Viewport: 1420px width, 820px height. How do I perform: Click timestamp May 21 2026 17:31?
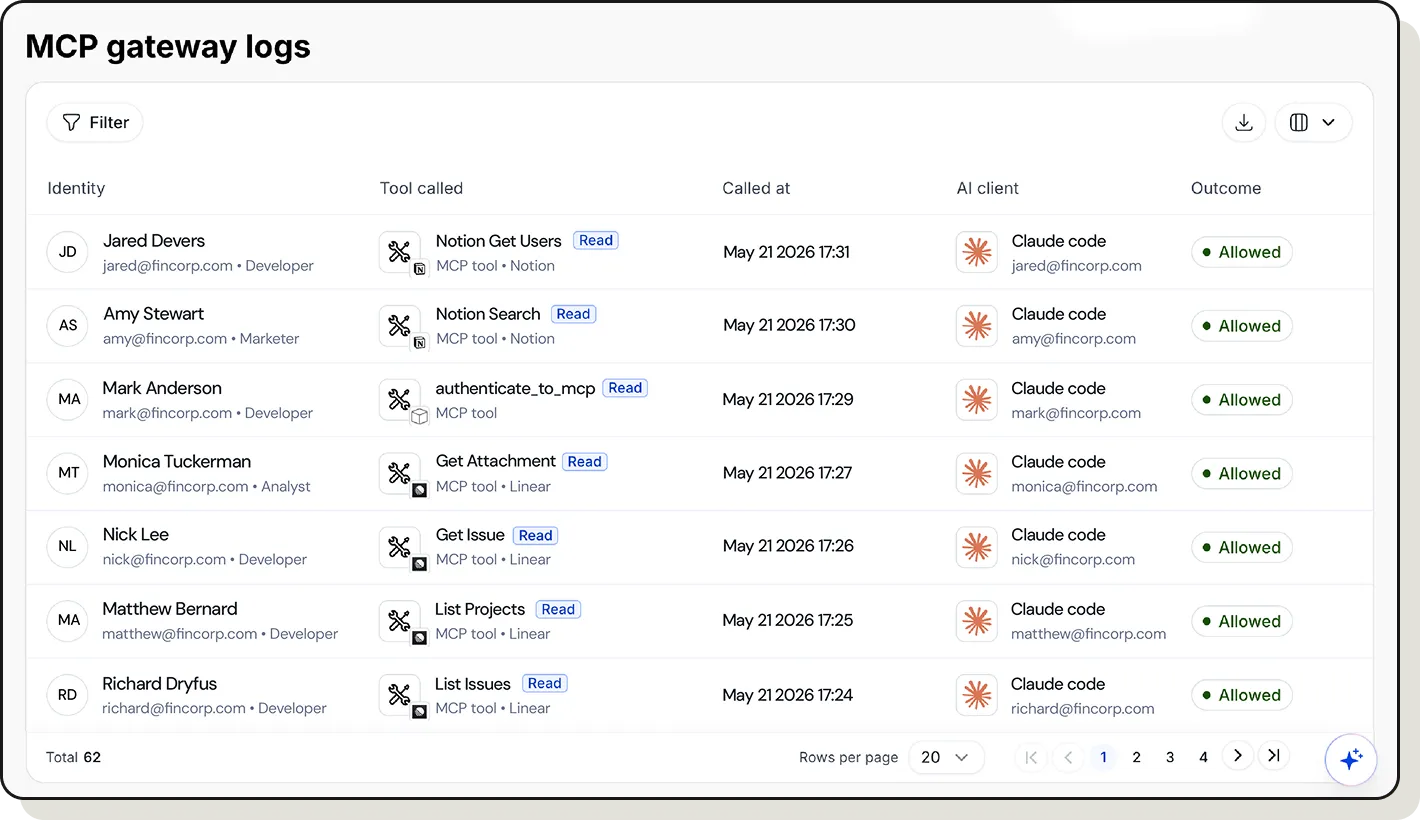(787, 252)
